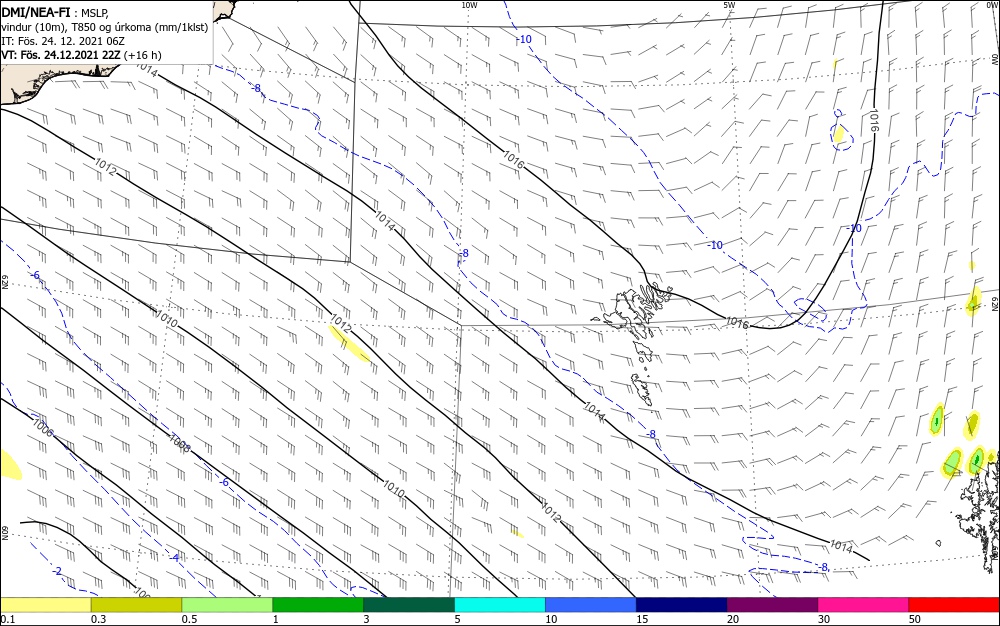Click the 'VT: Fös. 24.12.2021 22Z (+16 h)' line
This screenshot has width=1000, height=626.
[x=82, y=55]
